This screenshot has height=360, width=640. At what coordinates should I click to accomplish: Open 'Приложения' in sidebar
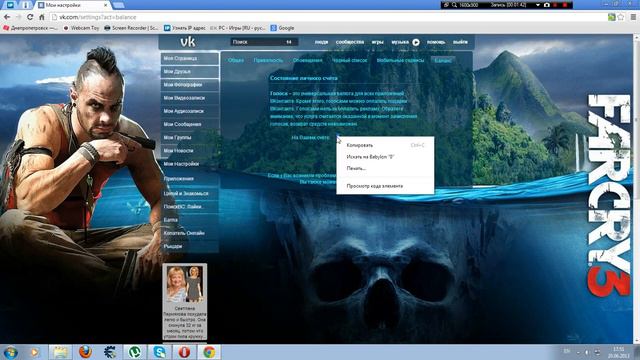pos(190,179)
